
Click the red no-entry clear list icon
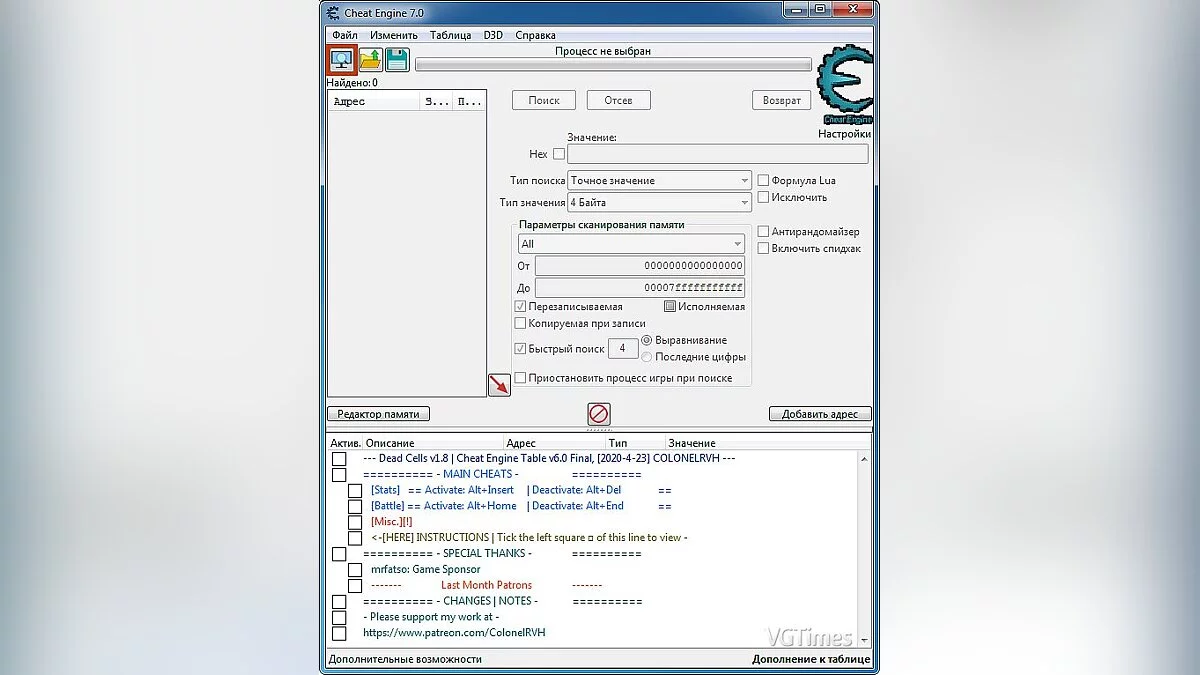tap(599, 414)
